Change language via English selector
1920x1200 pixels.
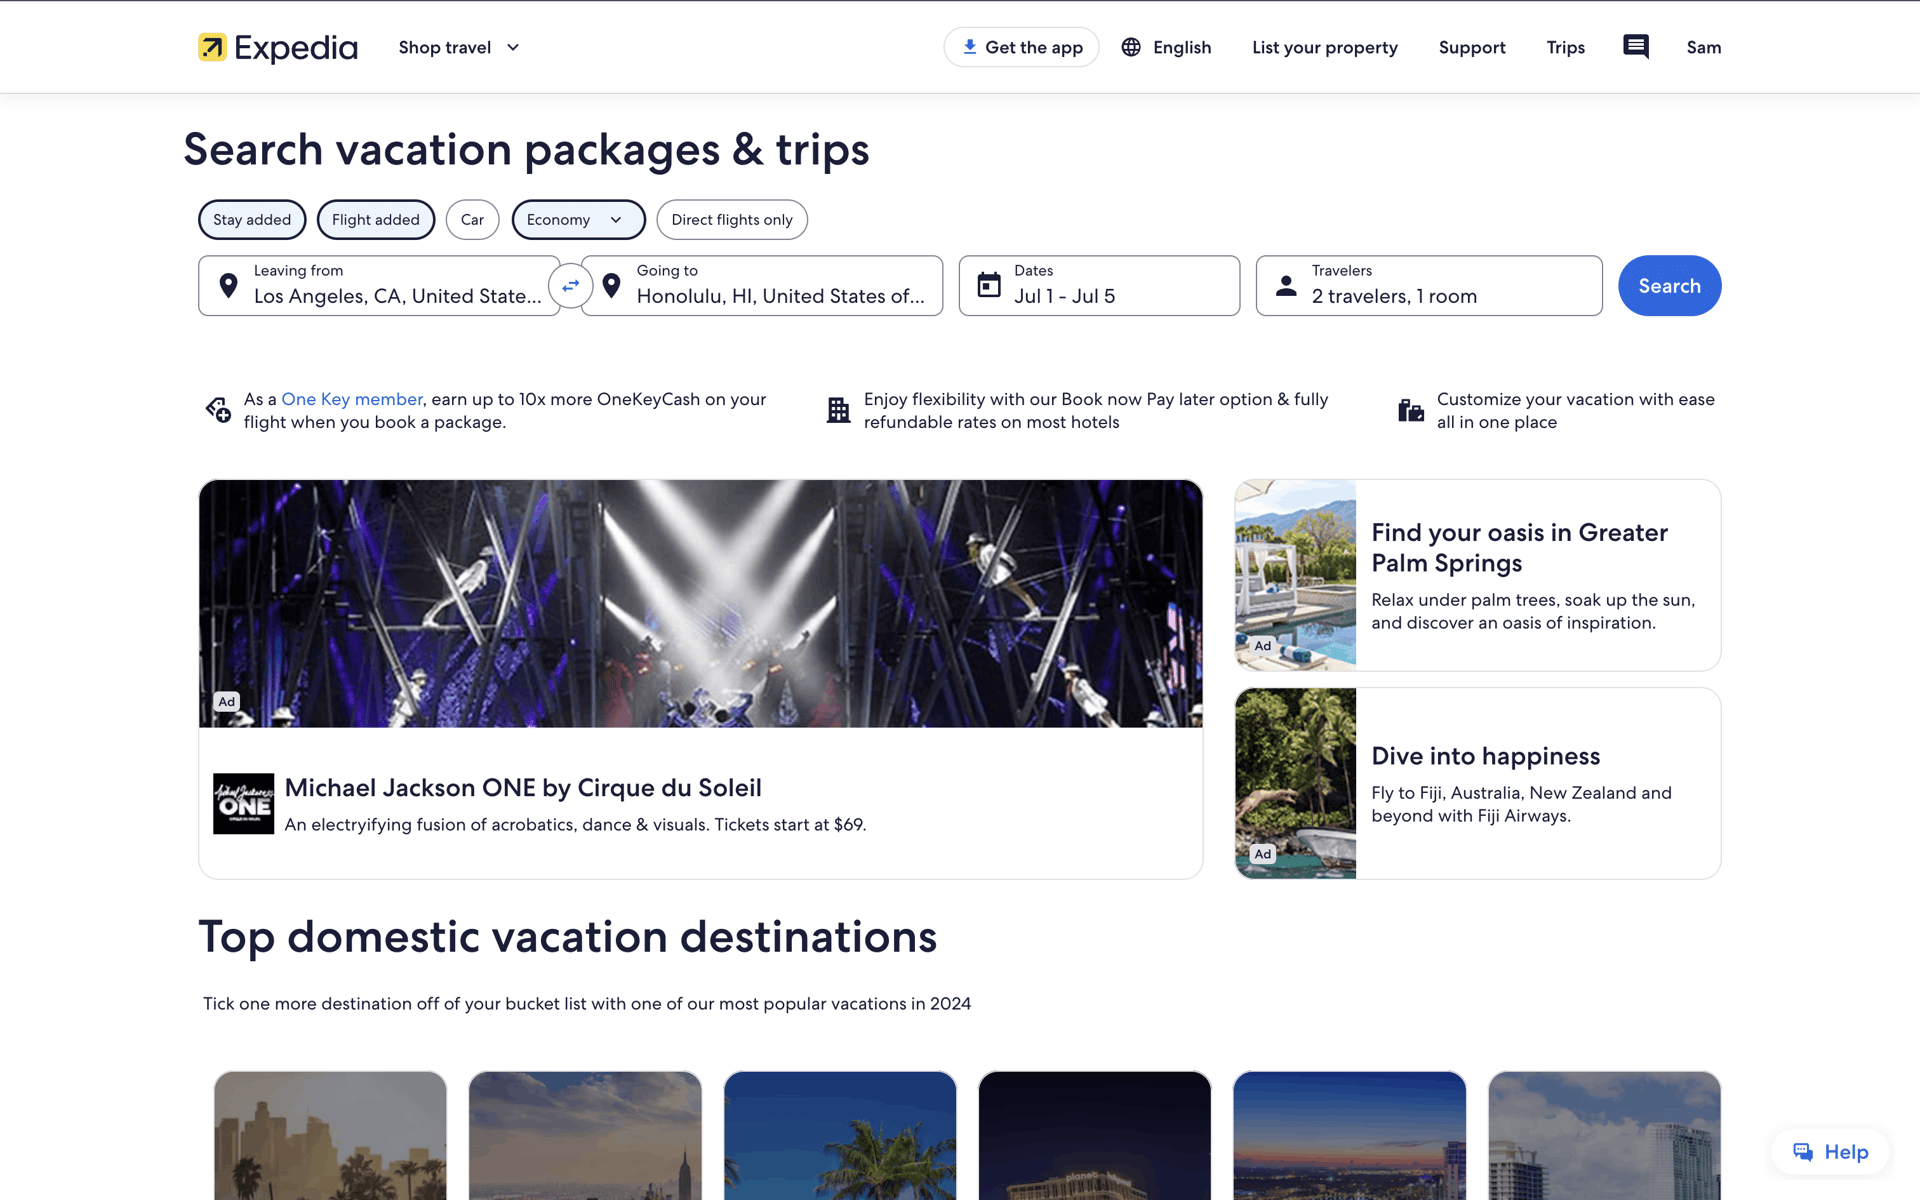1166,47
